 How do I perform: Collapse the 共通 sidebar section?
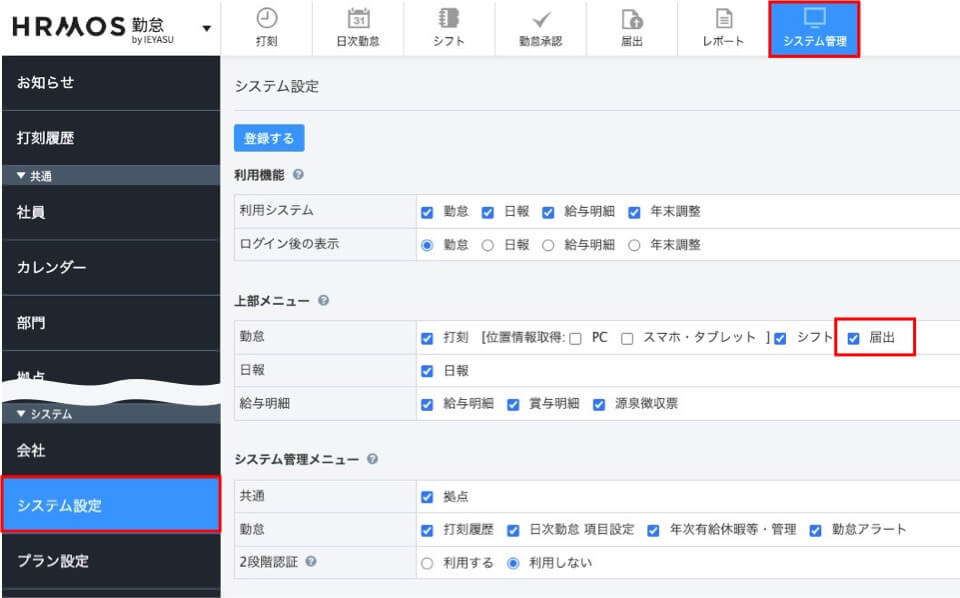tap(21, 176)
